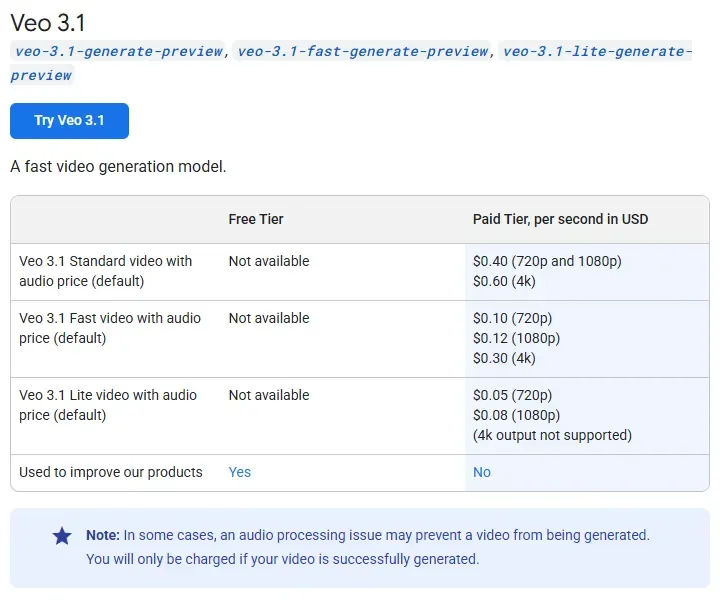Click the Veo 3.1 Fast video row label
The height and width of the screenshot is (600, 720).
(x=110, y=328)
